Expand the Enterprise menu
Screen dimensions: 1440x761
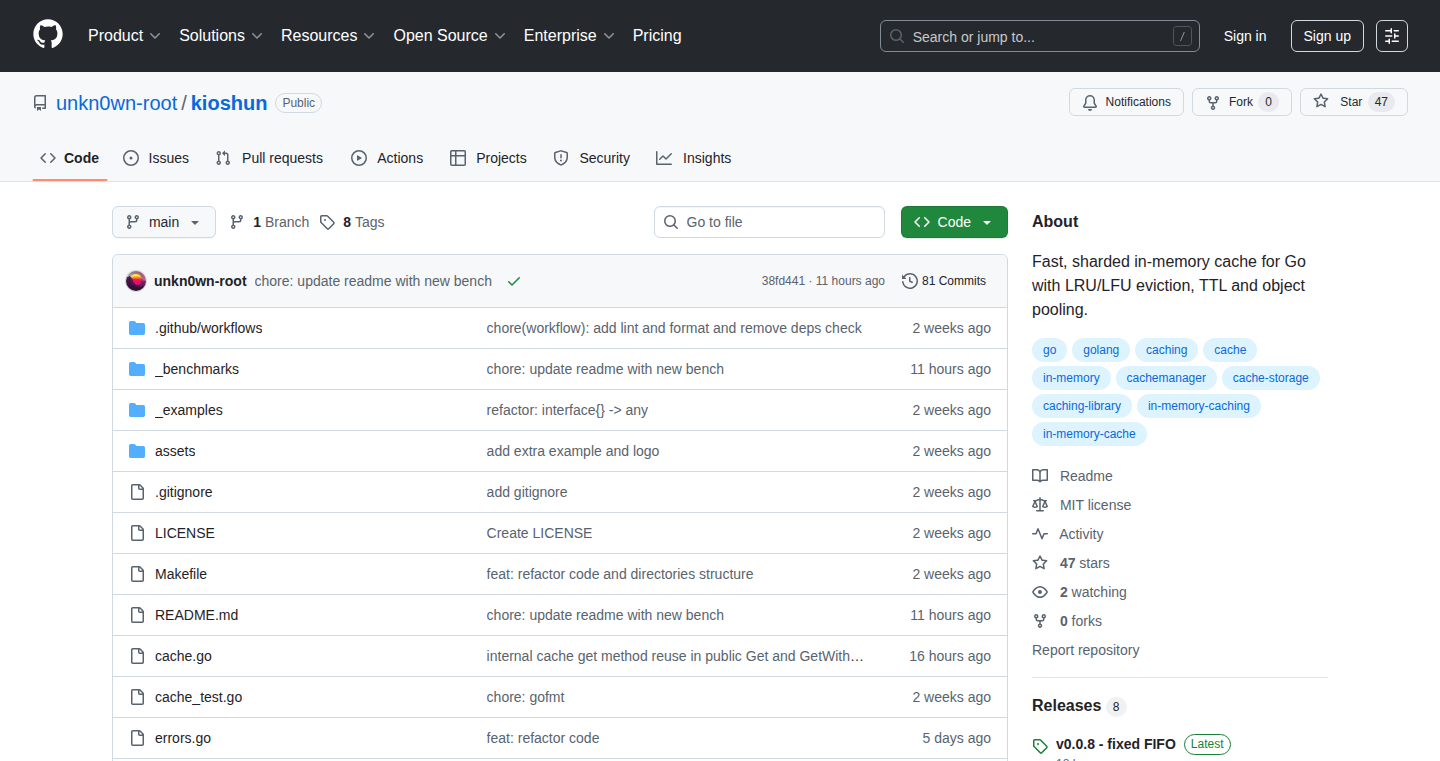[569, 36]
